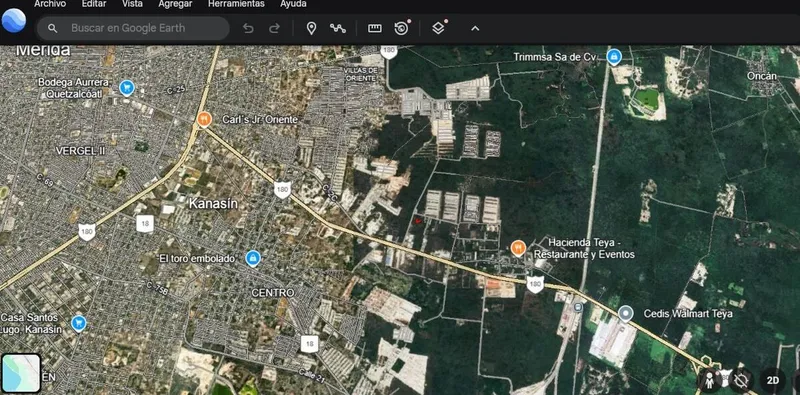Image resolution: width=800 pixels, height=395 pixels.
Task: Click the C. 69 street label
Action: pos(45,180)
